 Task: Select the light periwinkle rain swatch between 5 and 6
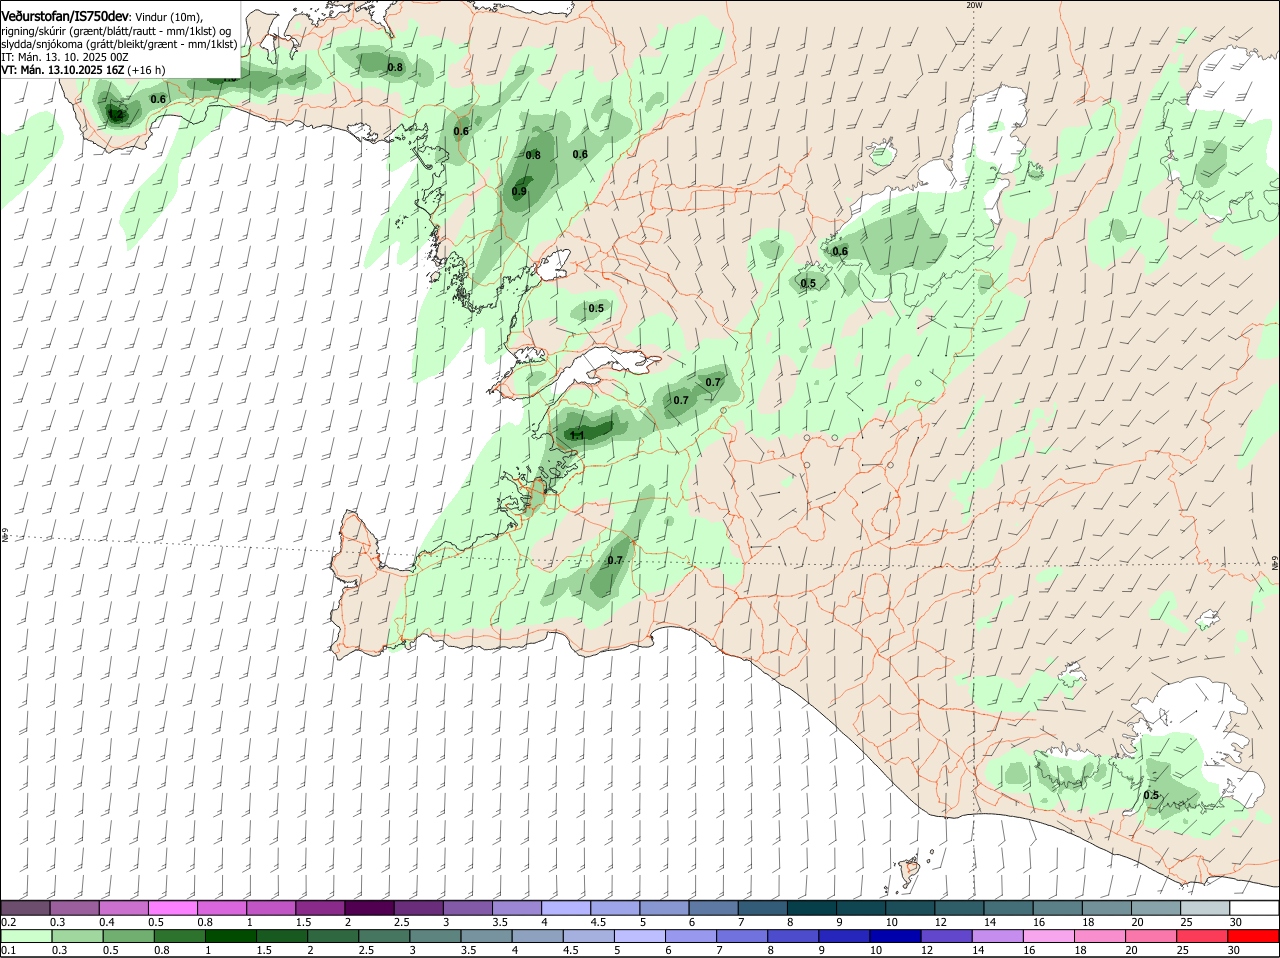(x=639, y=936)
